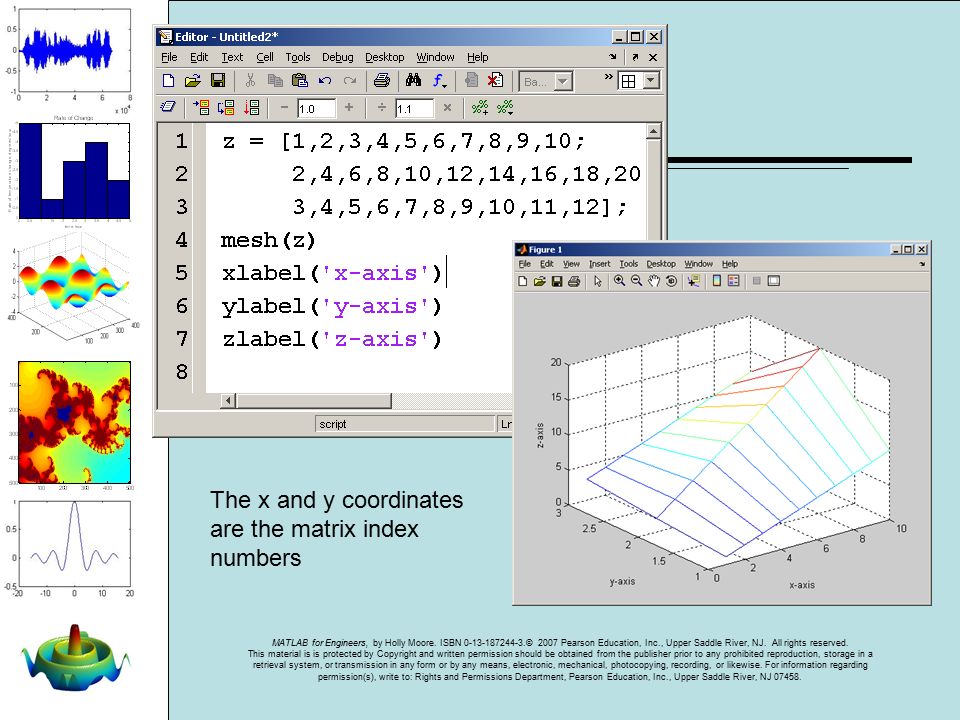Click the evaluate cell icon
Screen dimensions: 960x720
pos(201,108)
